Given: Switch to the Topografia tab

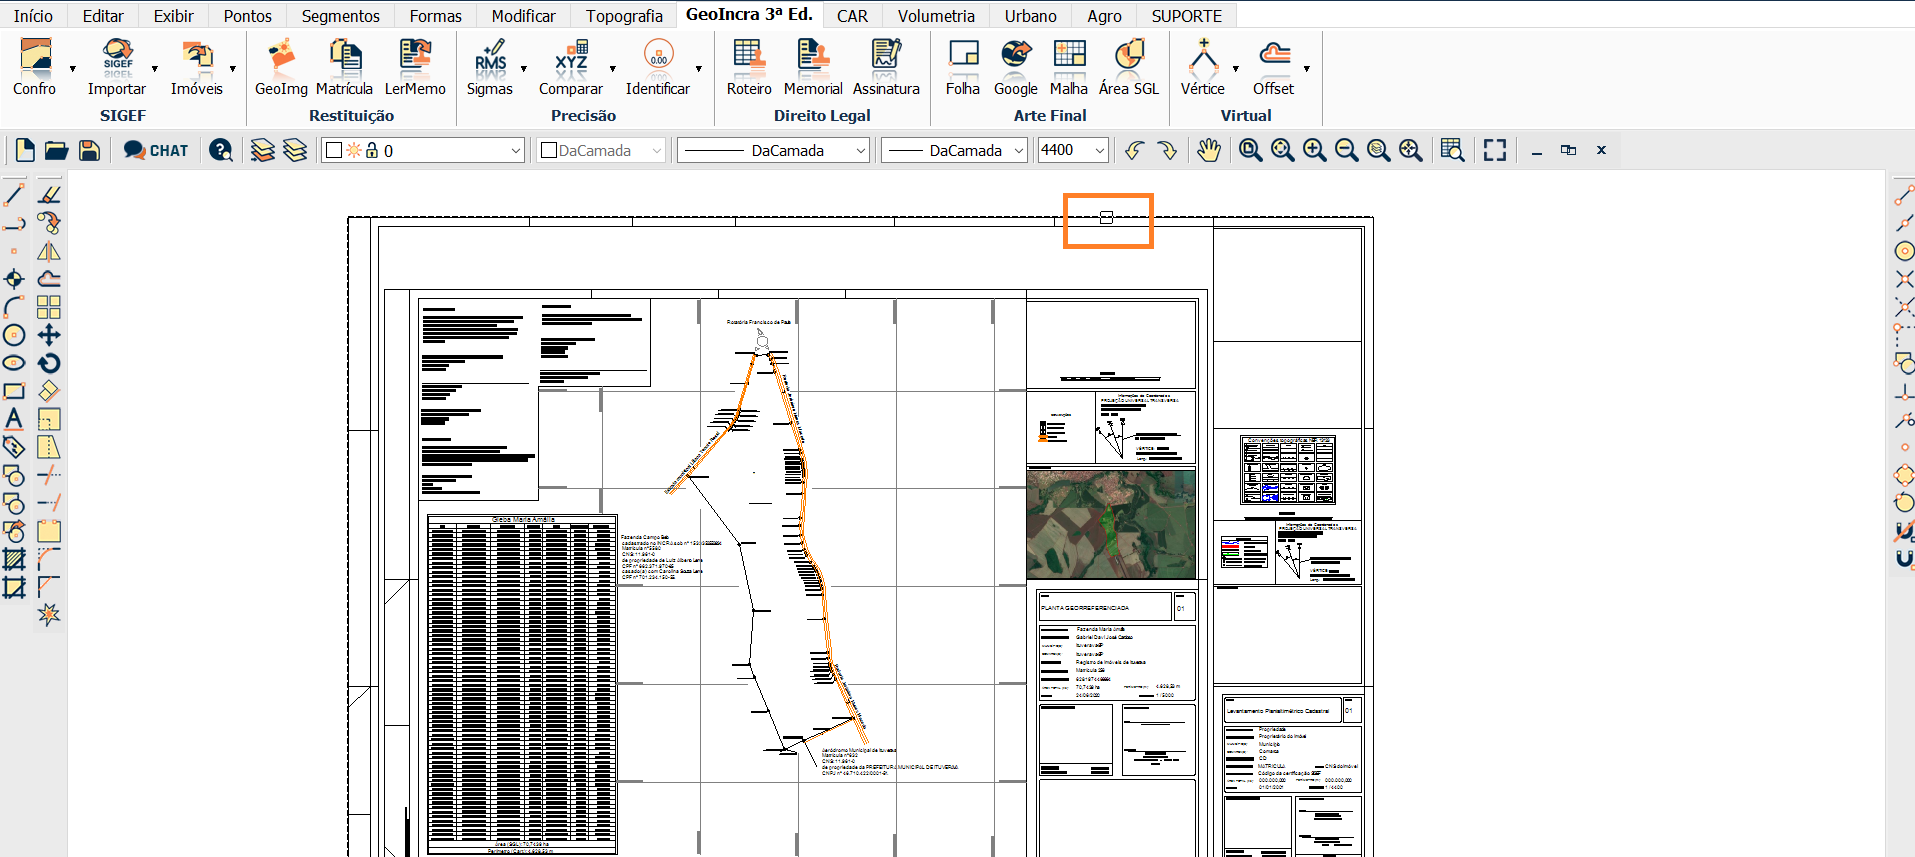Looking at the screenshot, I should click(624, 16).
